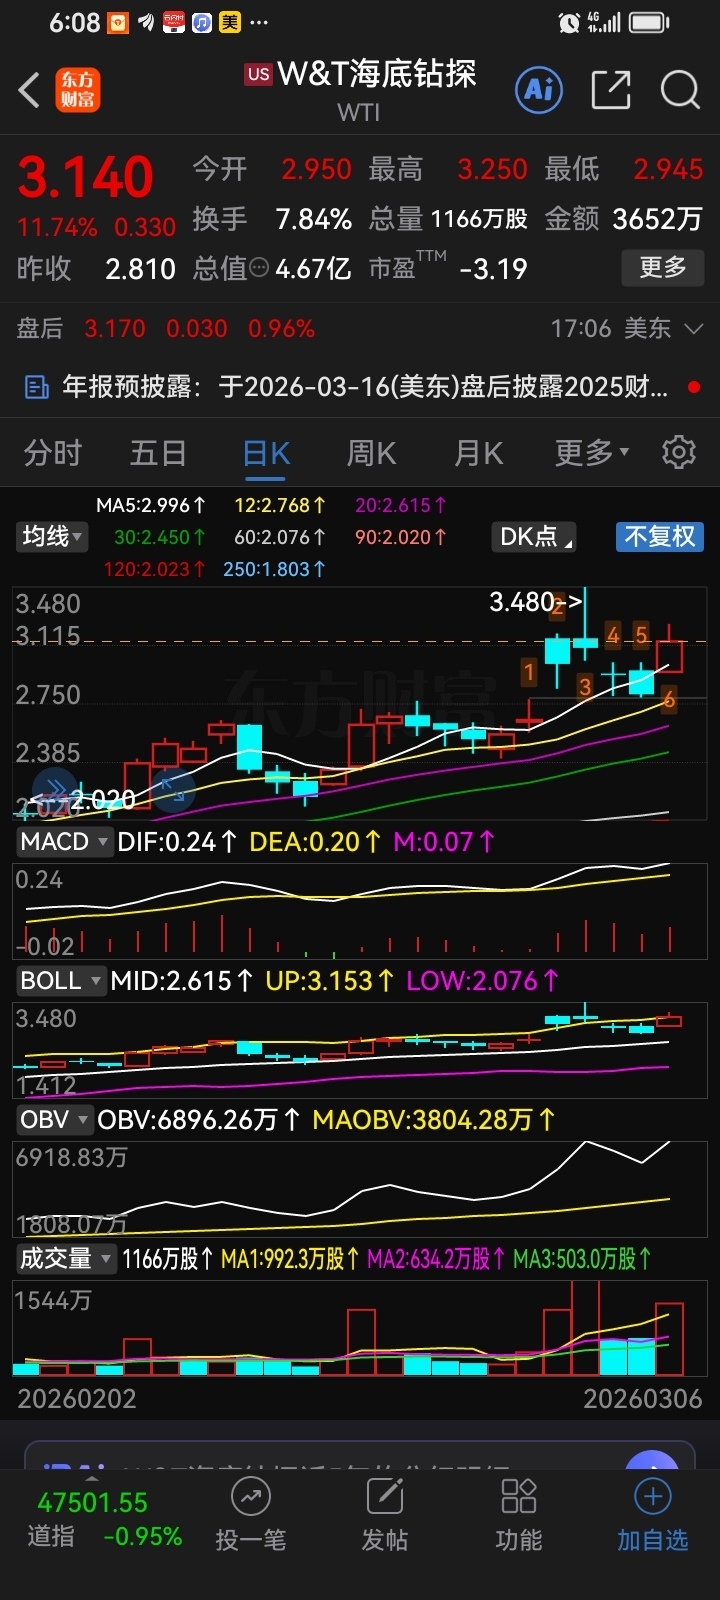Tap the back arrow icon
The height and width of the screenshot is (1600, 720).
click(x=30, y=90)
